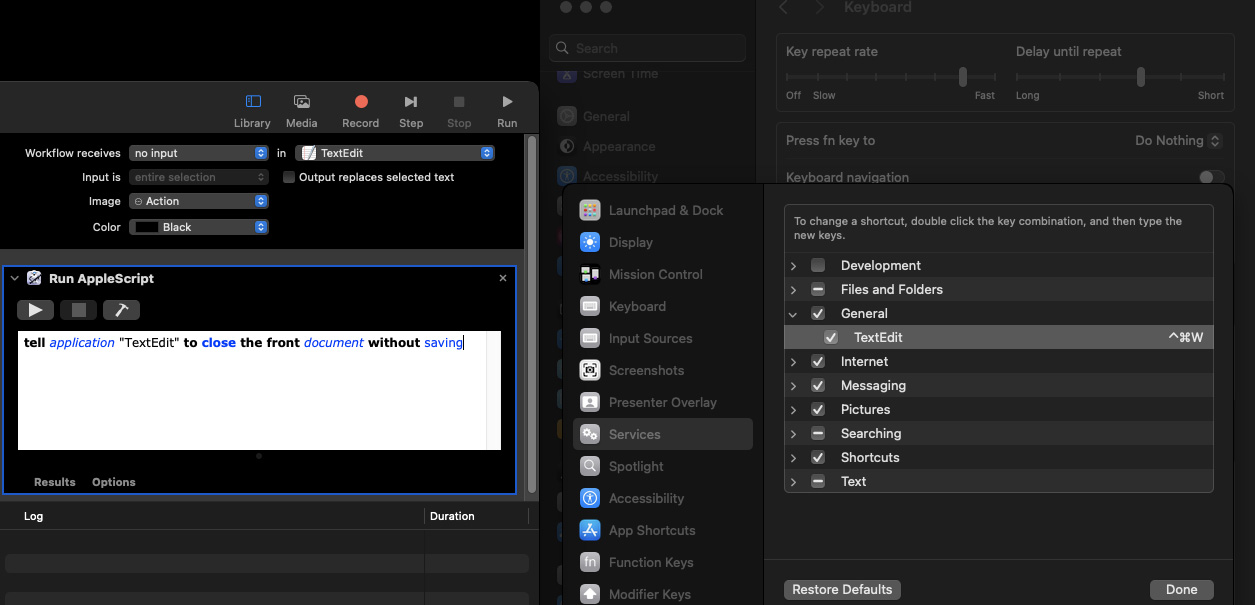Toggle the Searching services checkbox
Screen dimensions: 1255x605
pyautogui.click(x=818, y=433)
